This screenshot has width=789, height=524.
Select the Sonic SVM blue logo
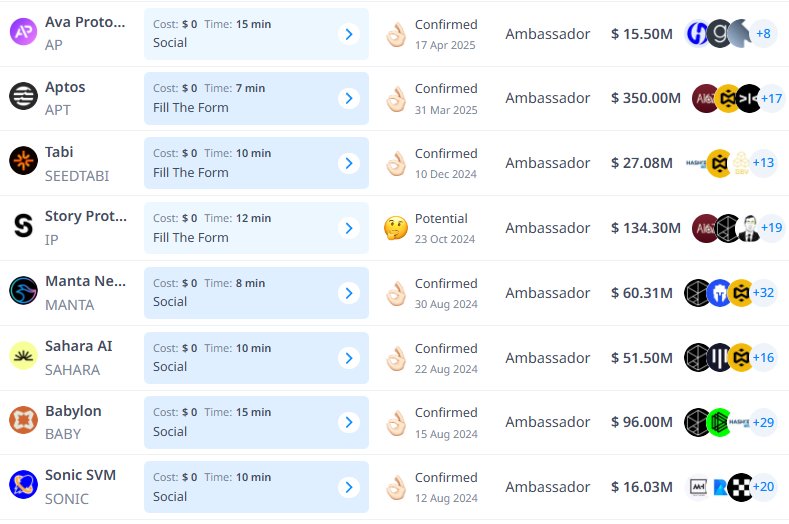pos(23,485)
